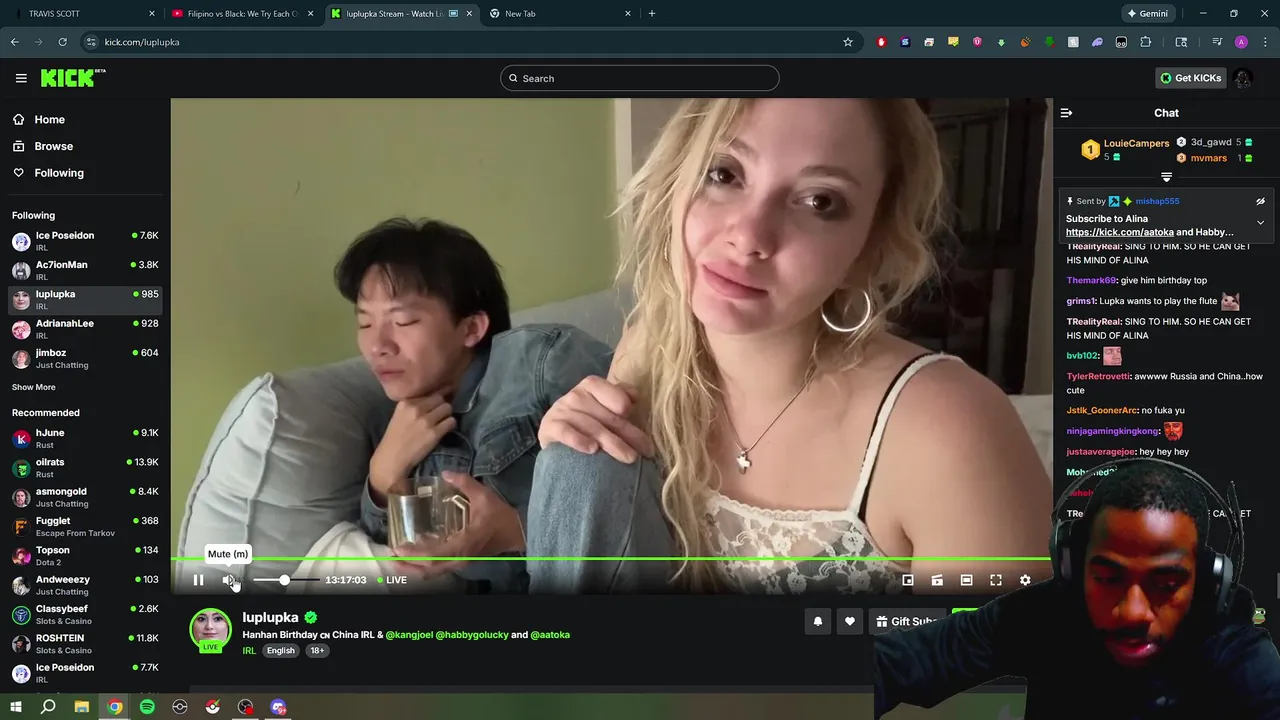Bookmark this page with star icon
Image resolution: width=1280 pixels, height=720 pixels.
coord(848,42)
